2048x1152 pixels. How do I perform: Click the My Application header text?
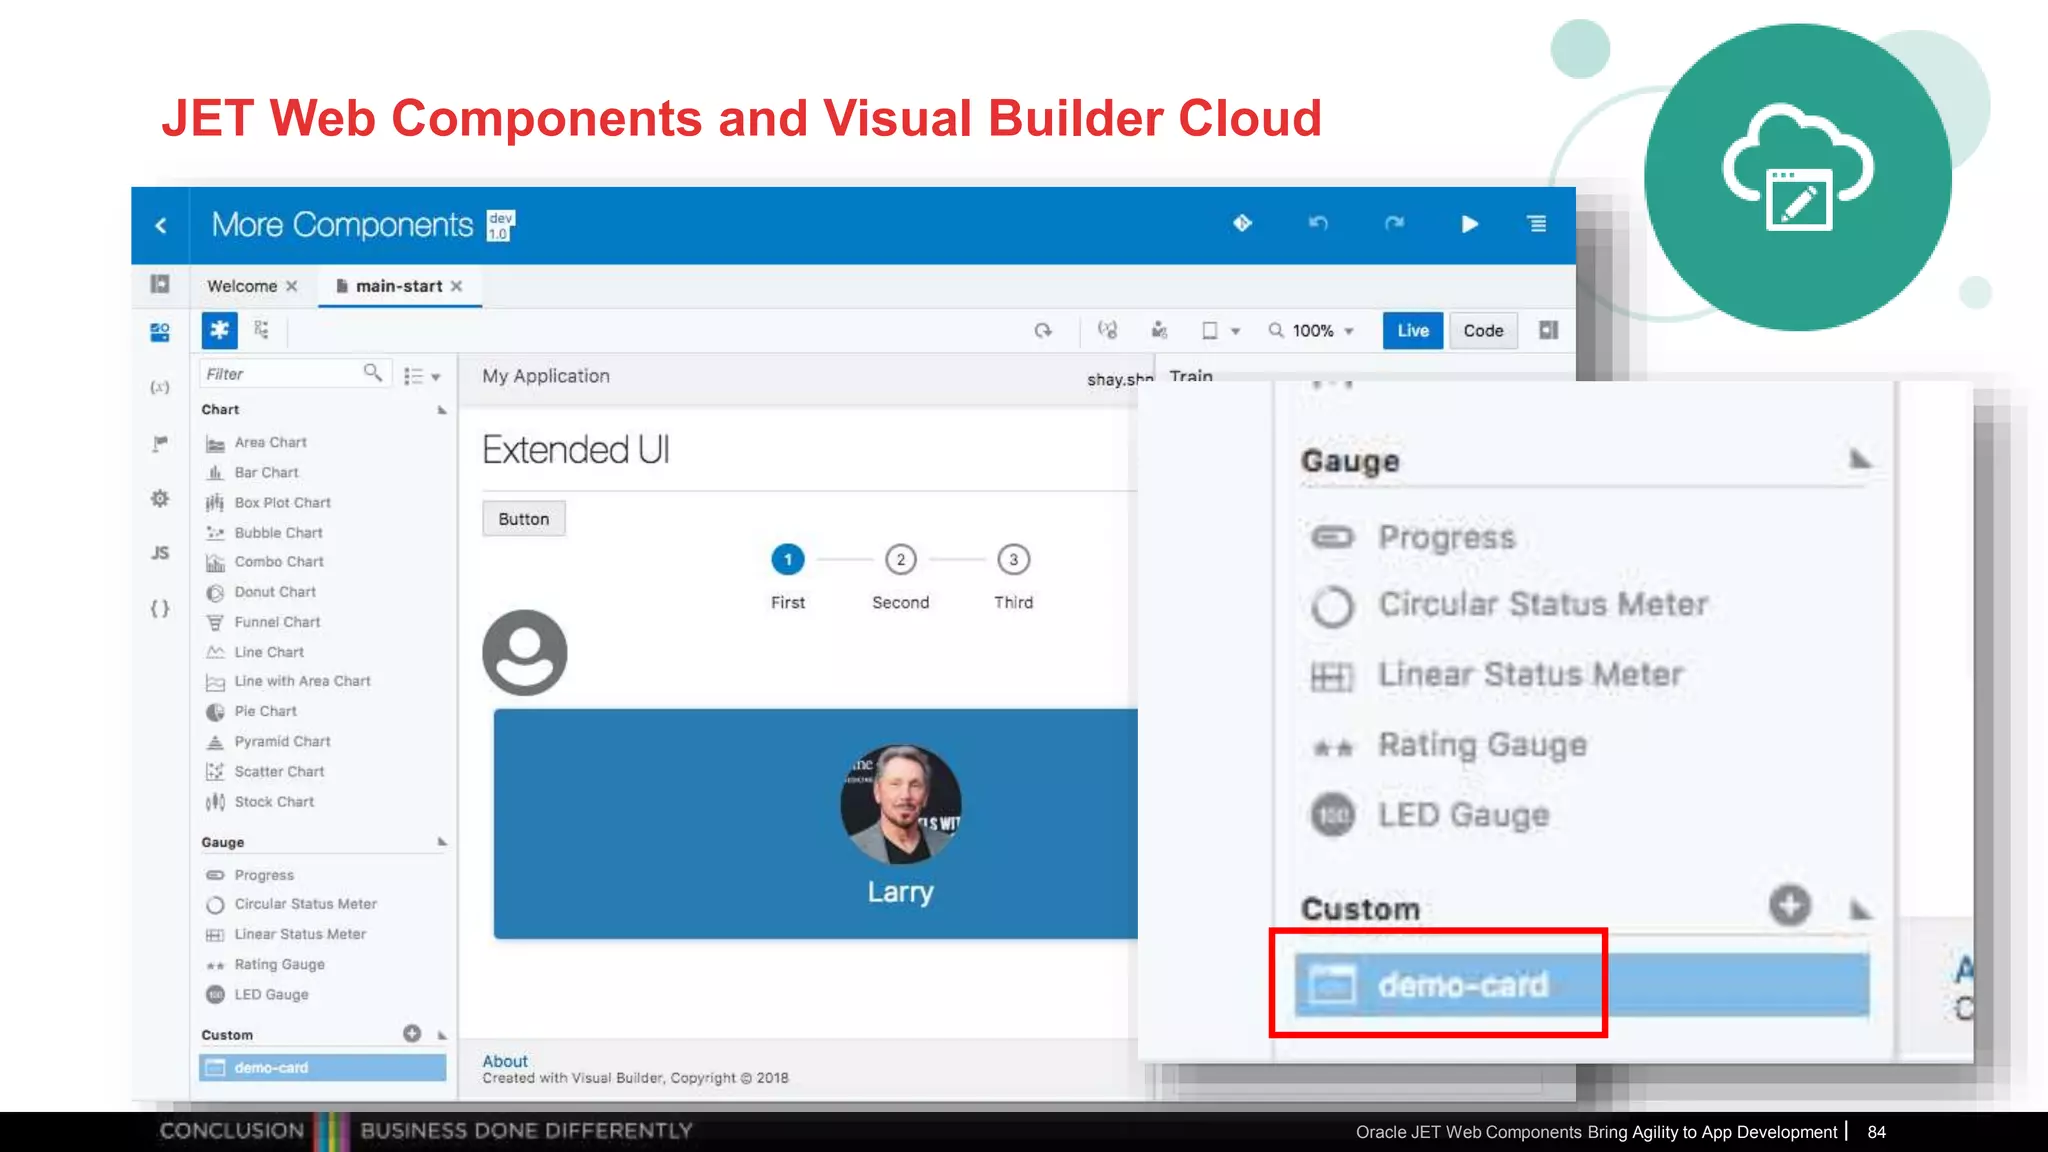[546, 376]
